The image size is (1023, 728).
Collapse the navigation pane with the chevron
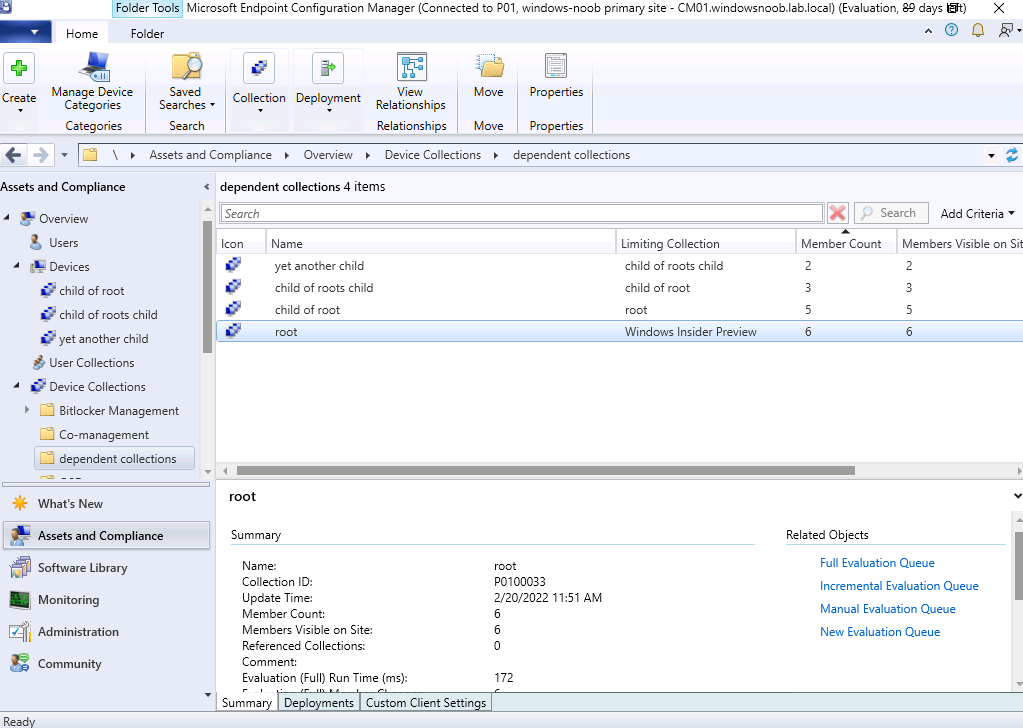pos(207,187)
